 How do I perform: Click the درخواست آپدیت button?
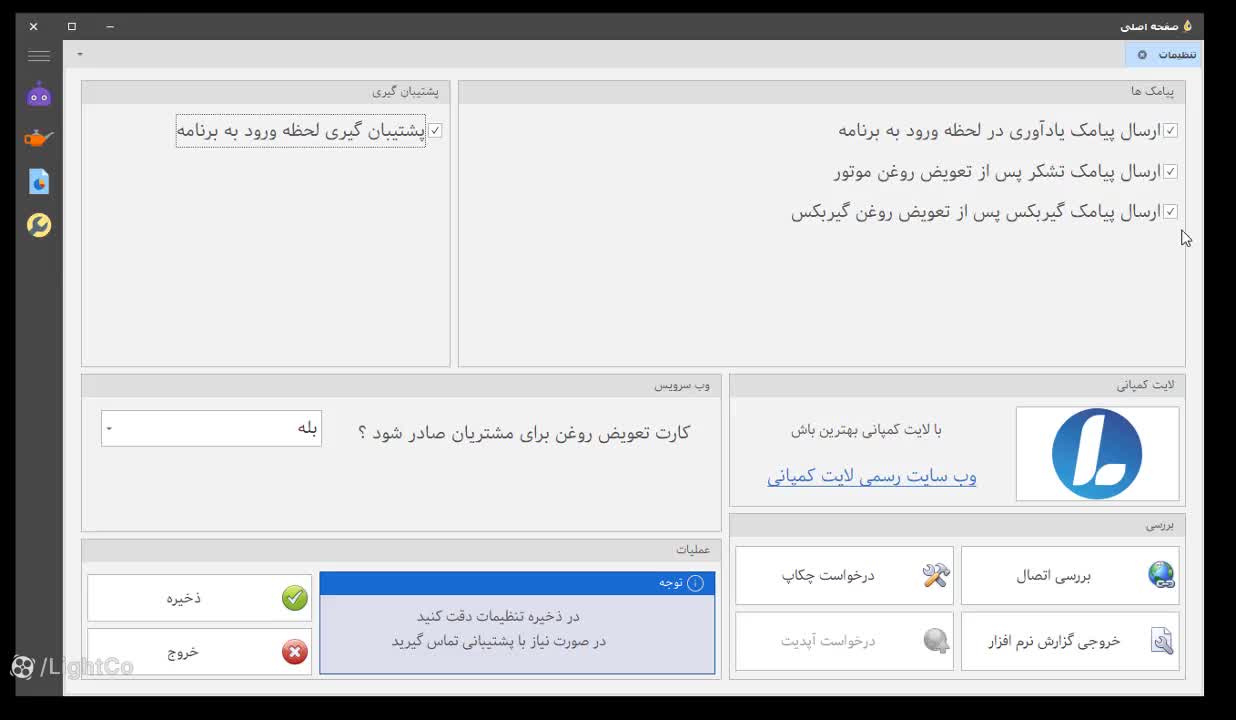[x=844, y=641]
